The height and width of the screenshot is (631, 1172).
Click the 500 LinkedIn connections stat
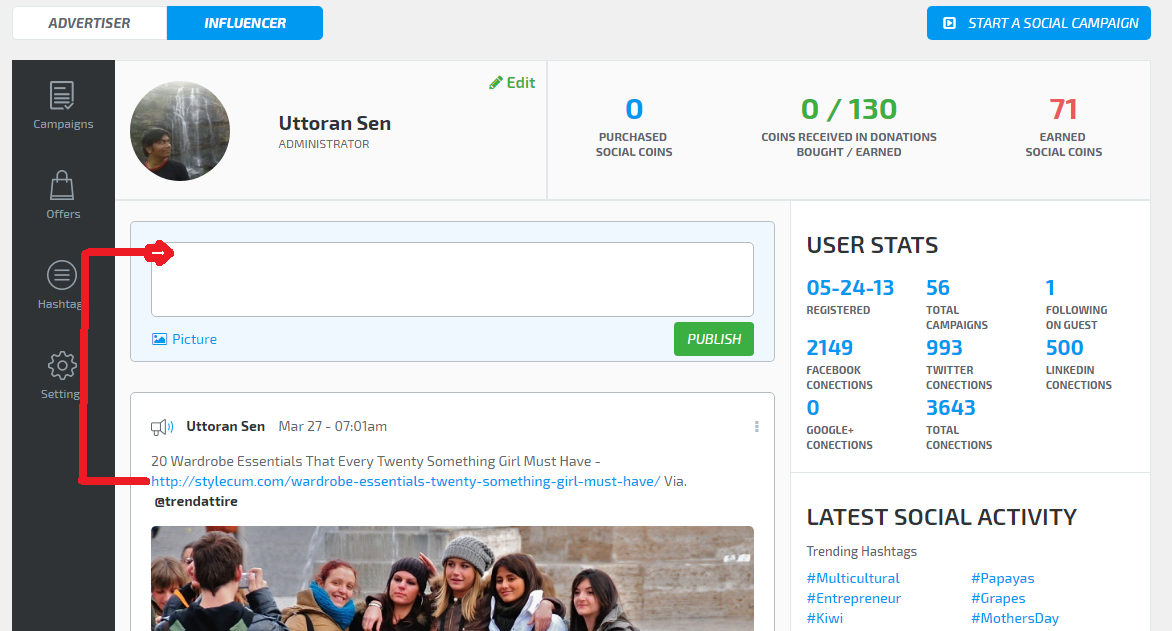tap(1064, 348)
